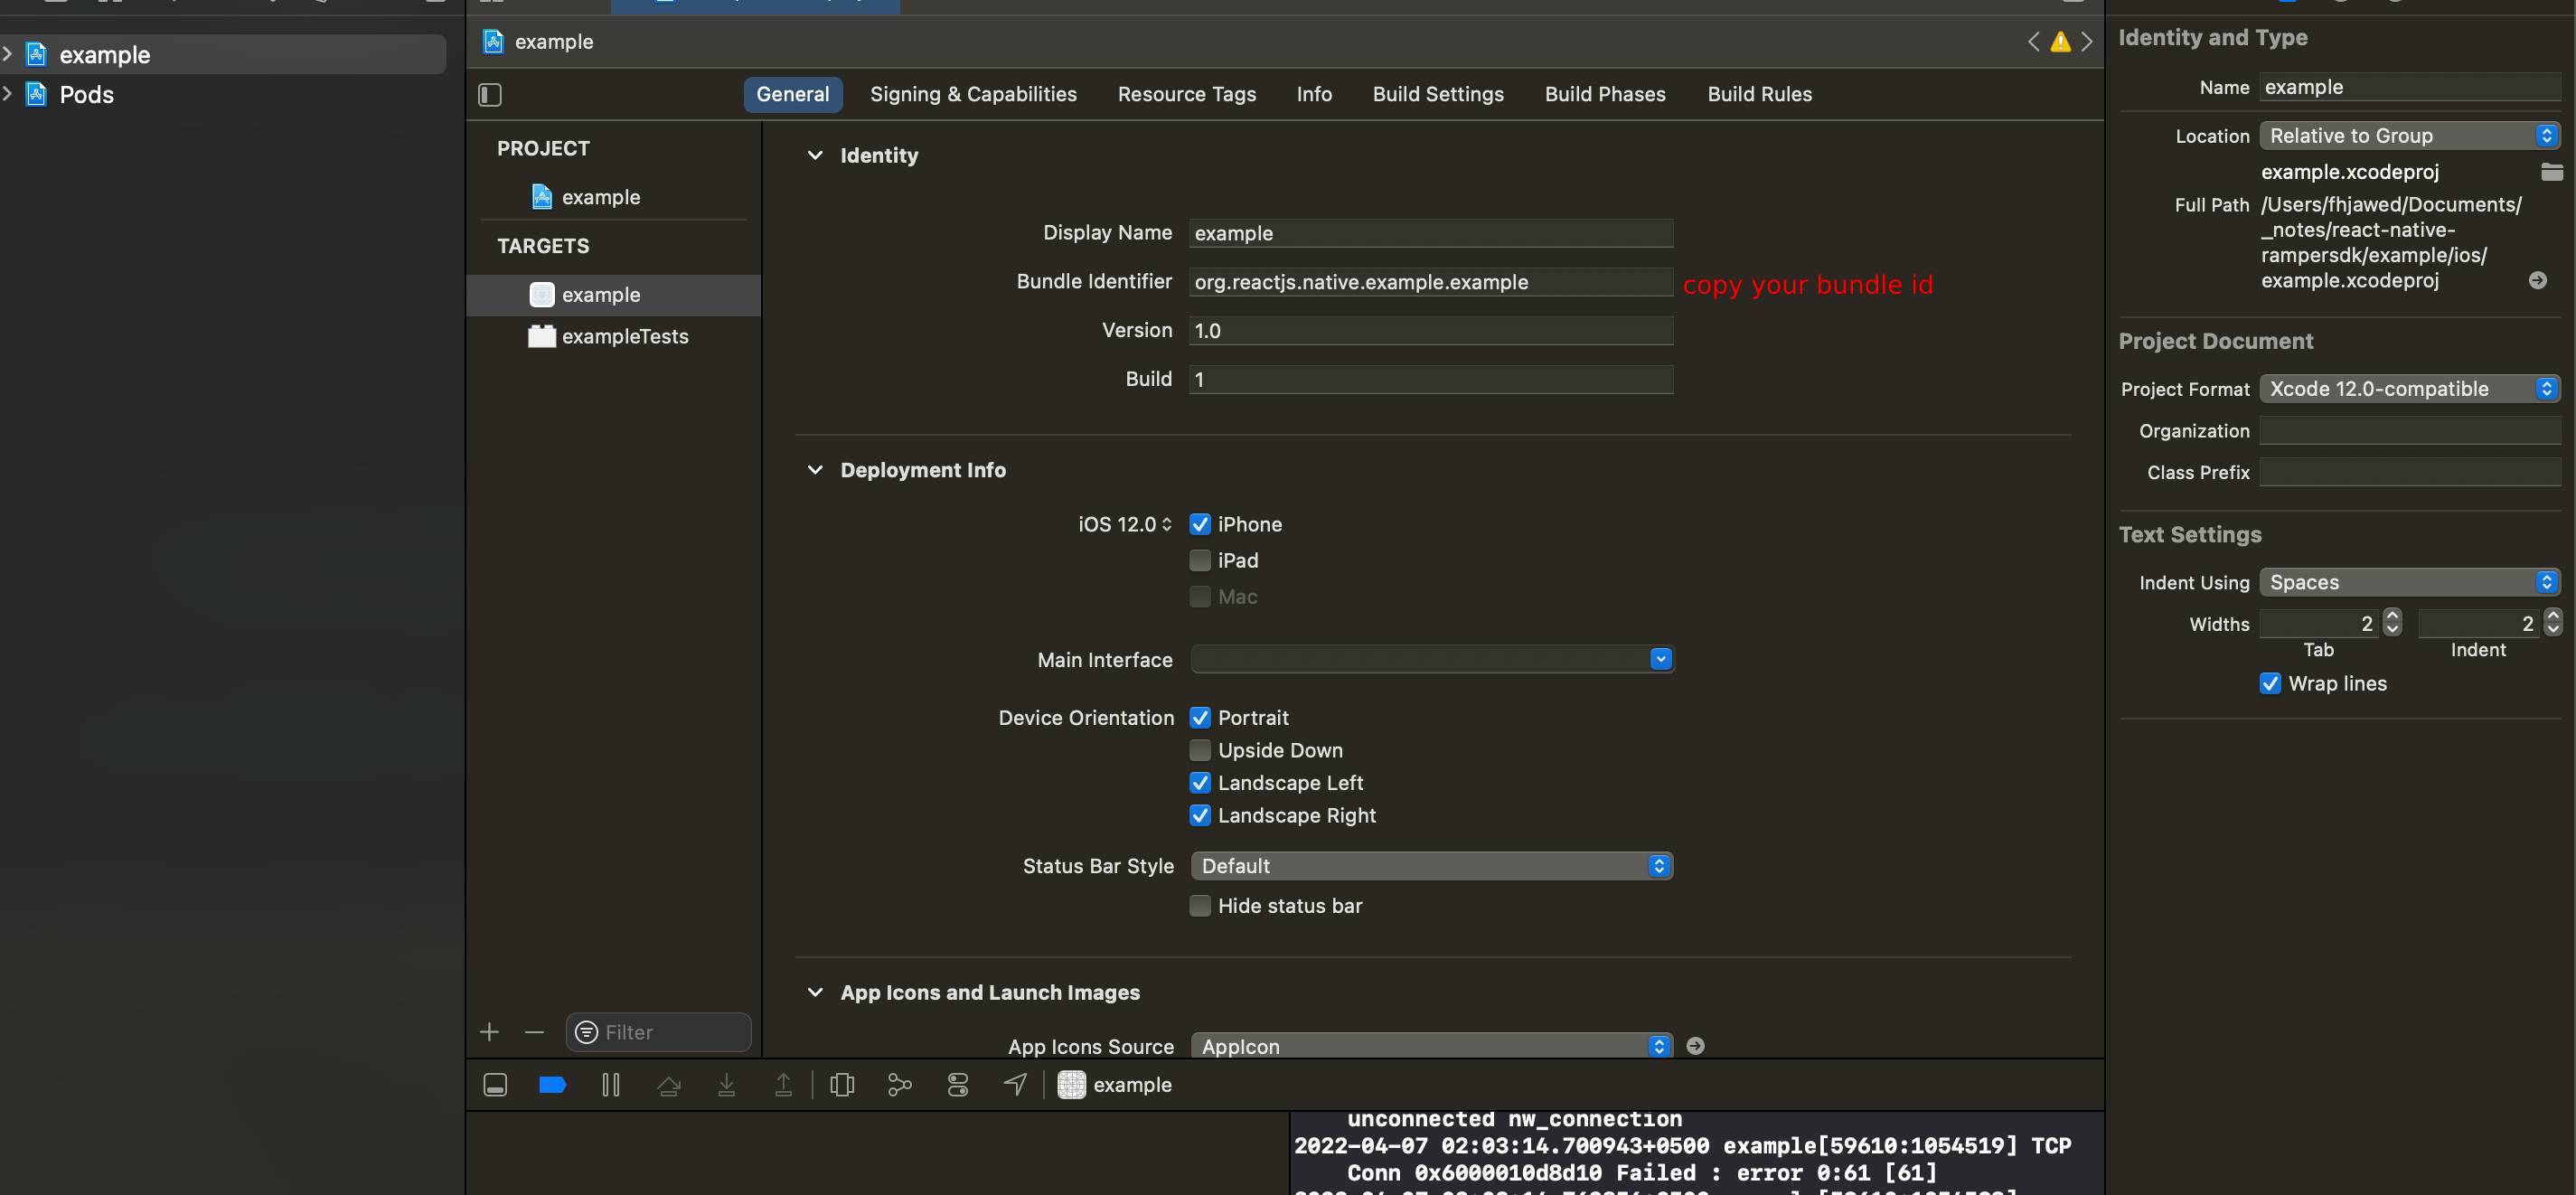
Task: Click the yellow warning issue icon
Action: tap(2060, 42)
